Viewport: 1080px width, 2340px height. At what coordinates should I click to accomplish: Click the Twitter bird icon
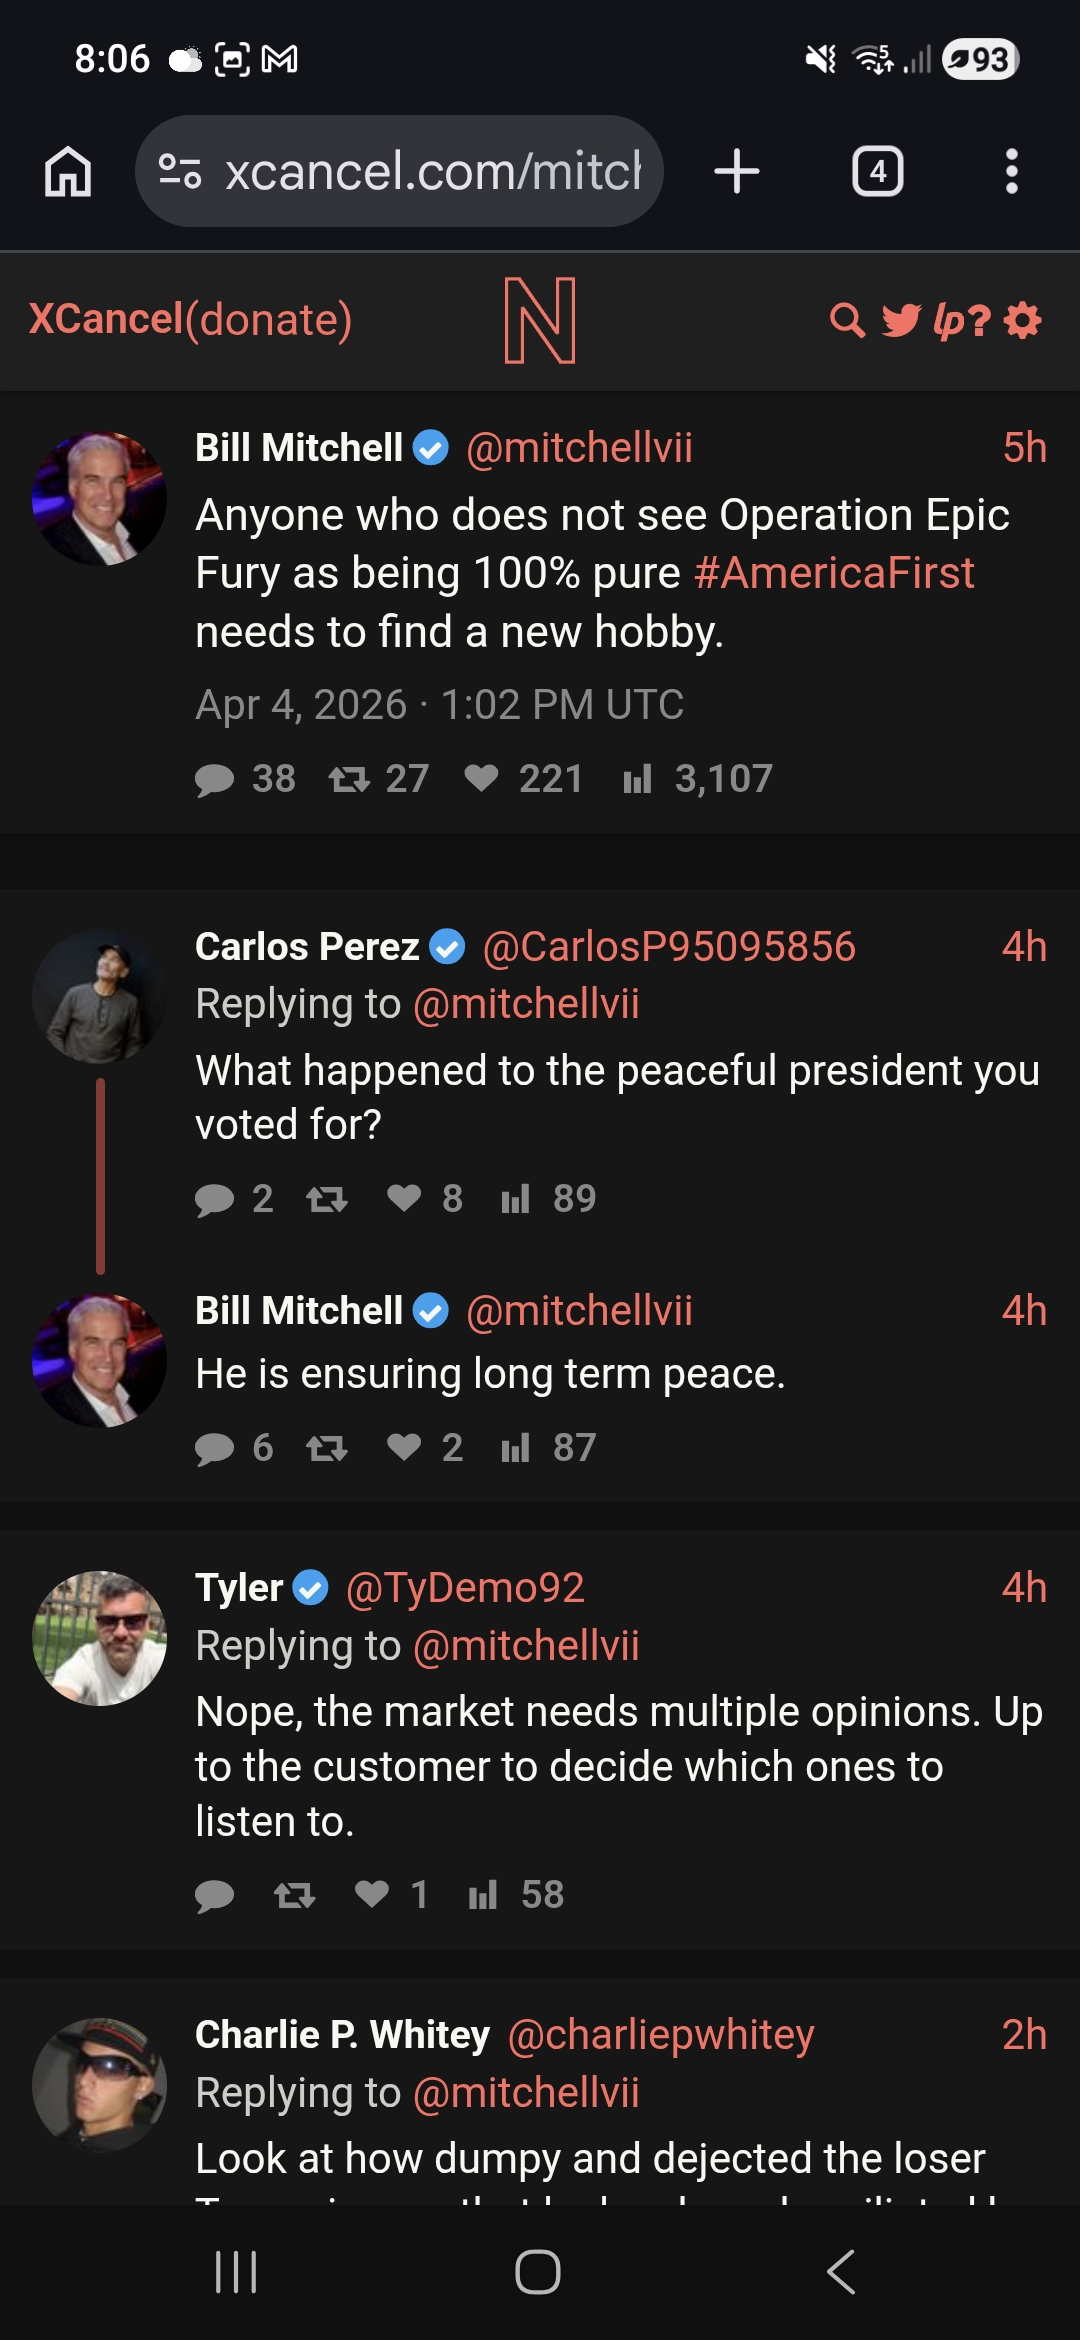901,320
